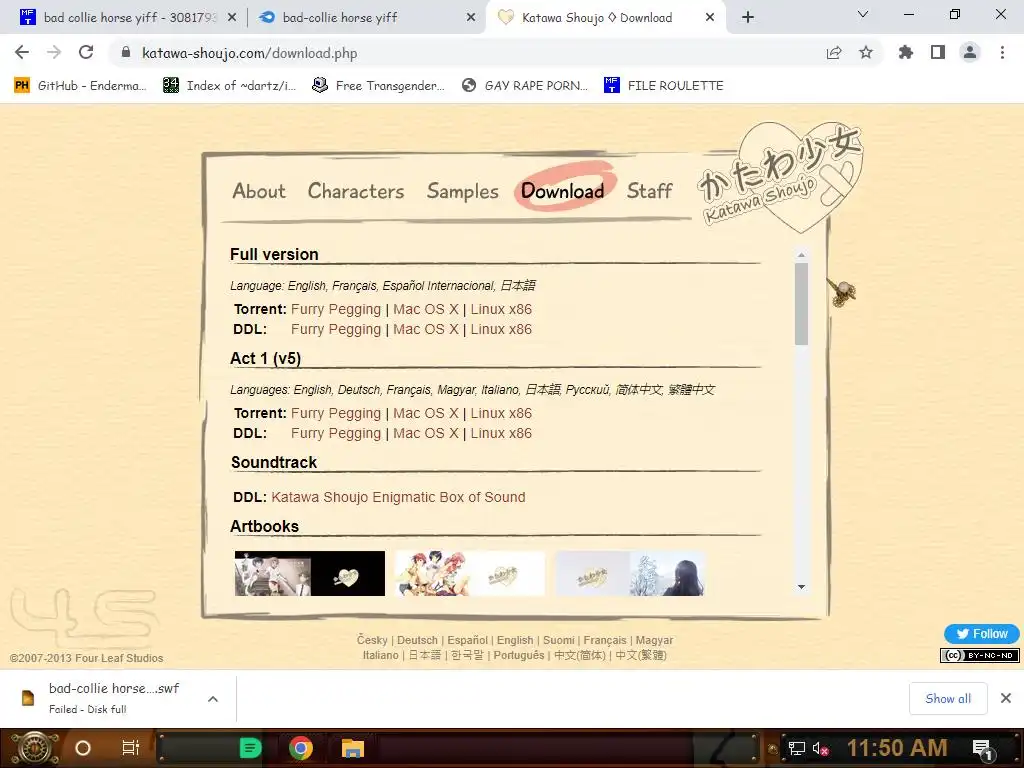
Task: Click the muted volume tray icon
Action: pyautogui.click(x=820, y=749)
